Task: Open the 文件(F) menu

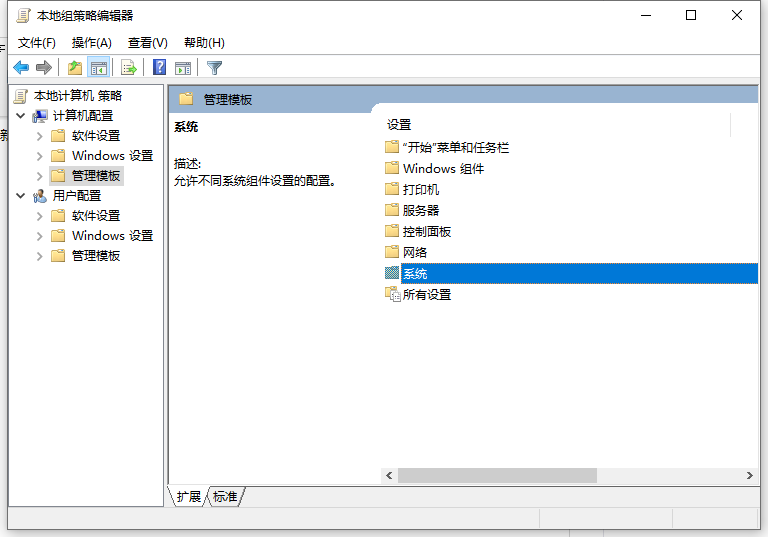Action: (37, 43)
